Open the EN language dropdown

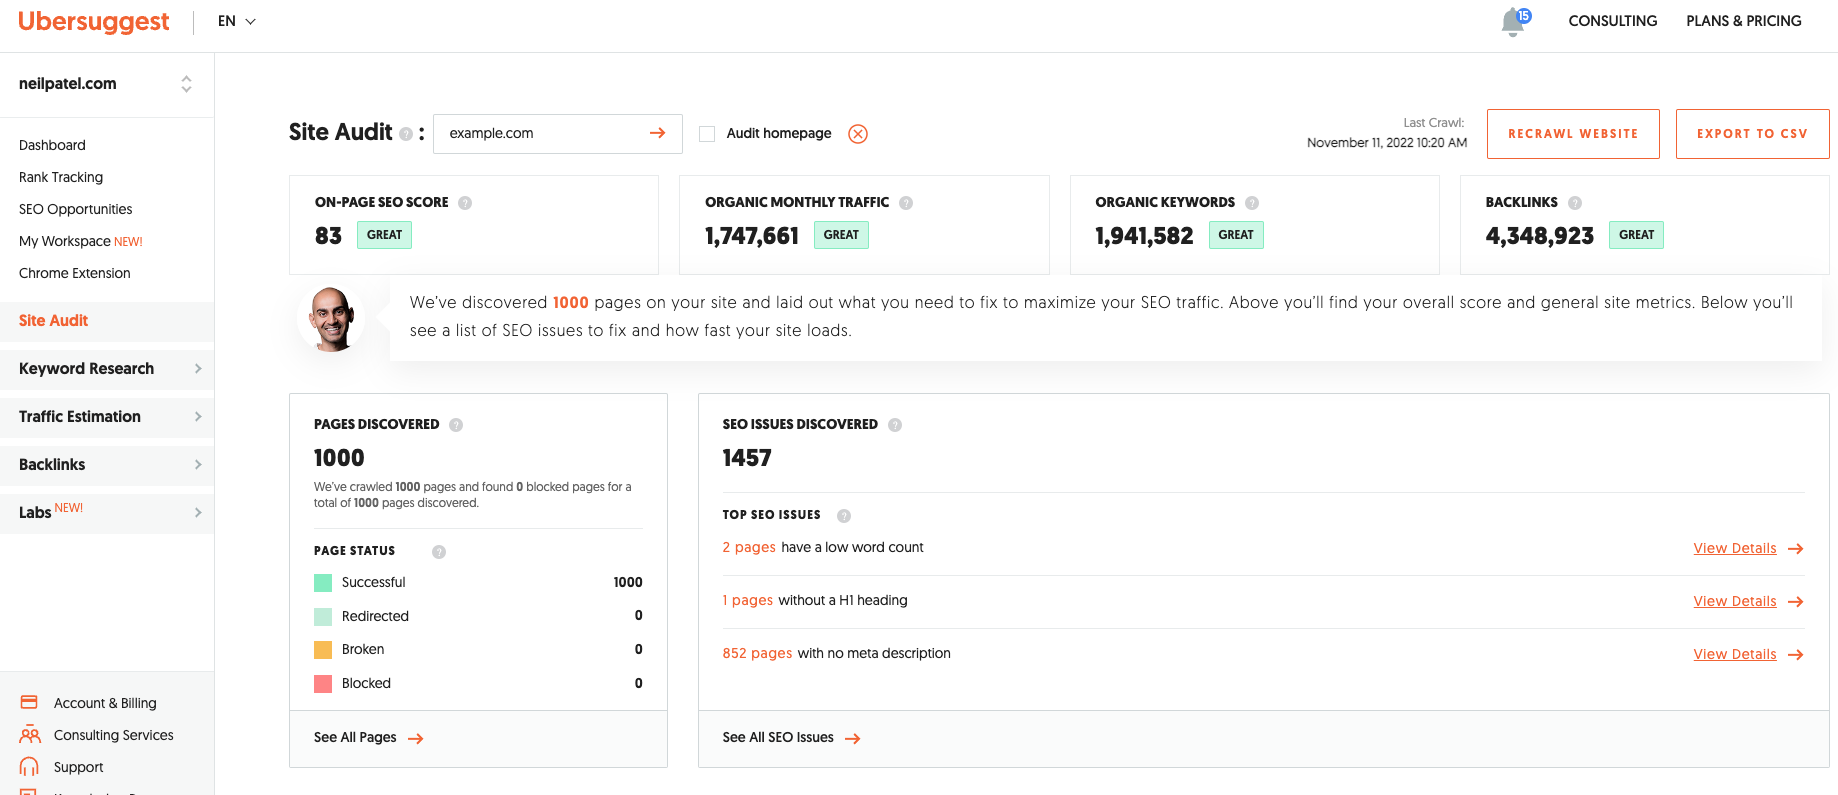[237, 21]
